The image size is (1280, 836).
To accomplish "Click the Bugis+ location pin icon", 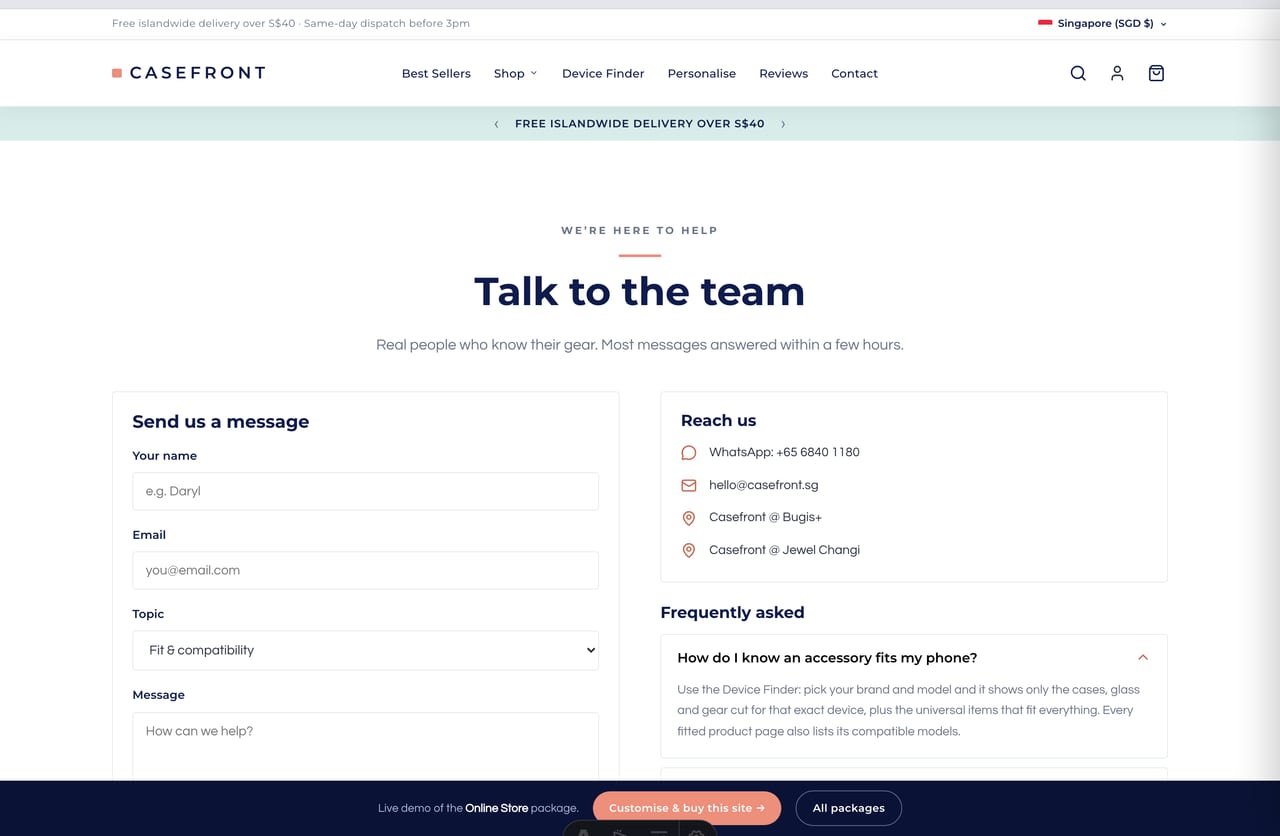I will 689,518.
